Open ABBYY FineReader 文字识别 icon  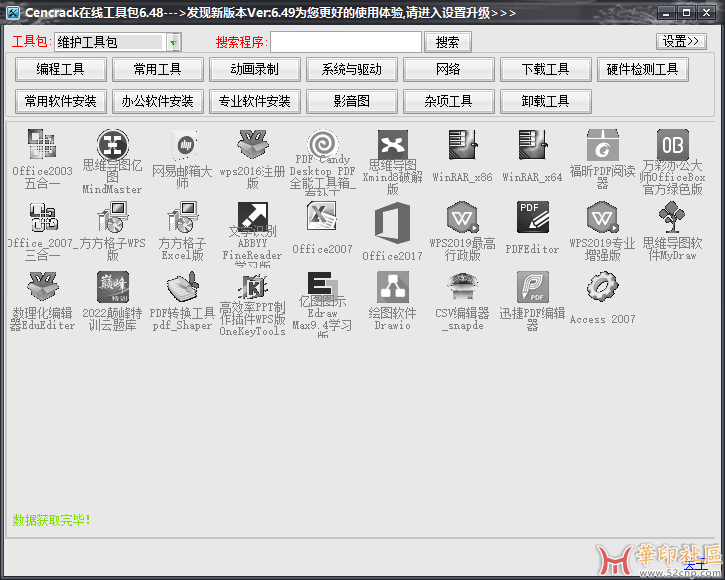pos(252,216)
